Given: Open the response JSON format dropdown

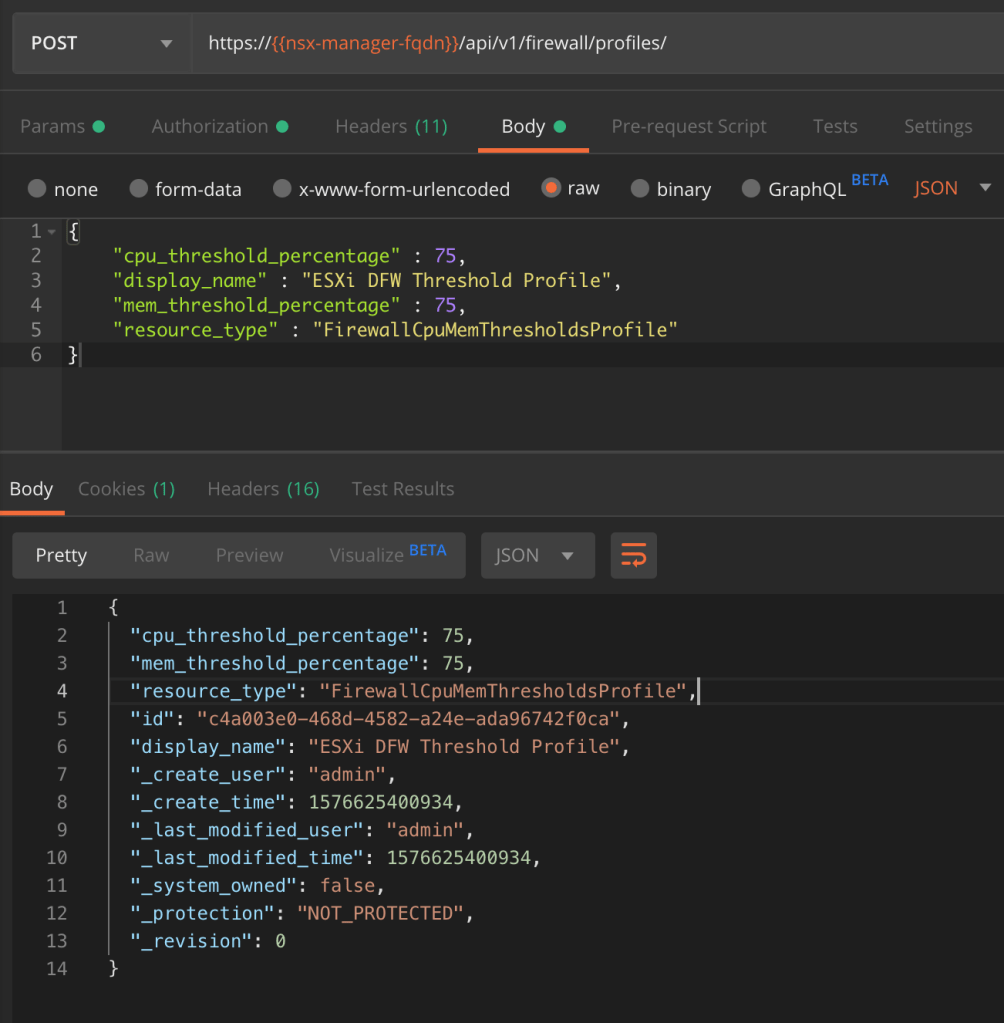Looking at the screenshot, I should pos(537,555).
